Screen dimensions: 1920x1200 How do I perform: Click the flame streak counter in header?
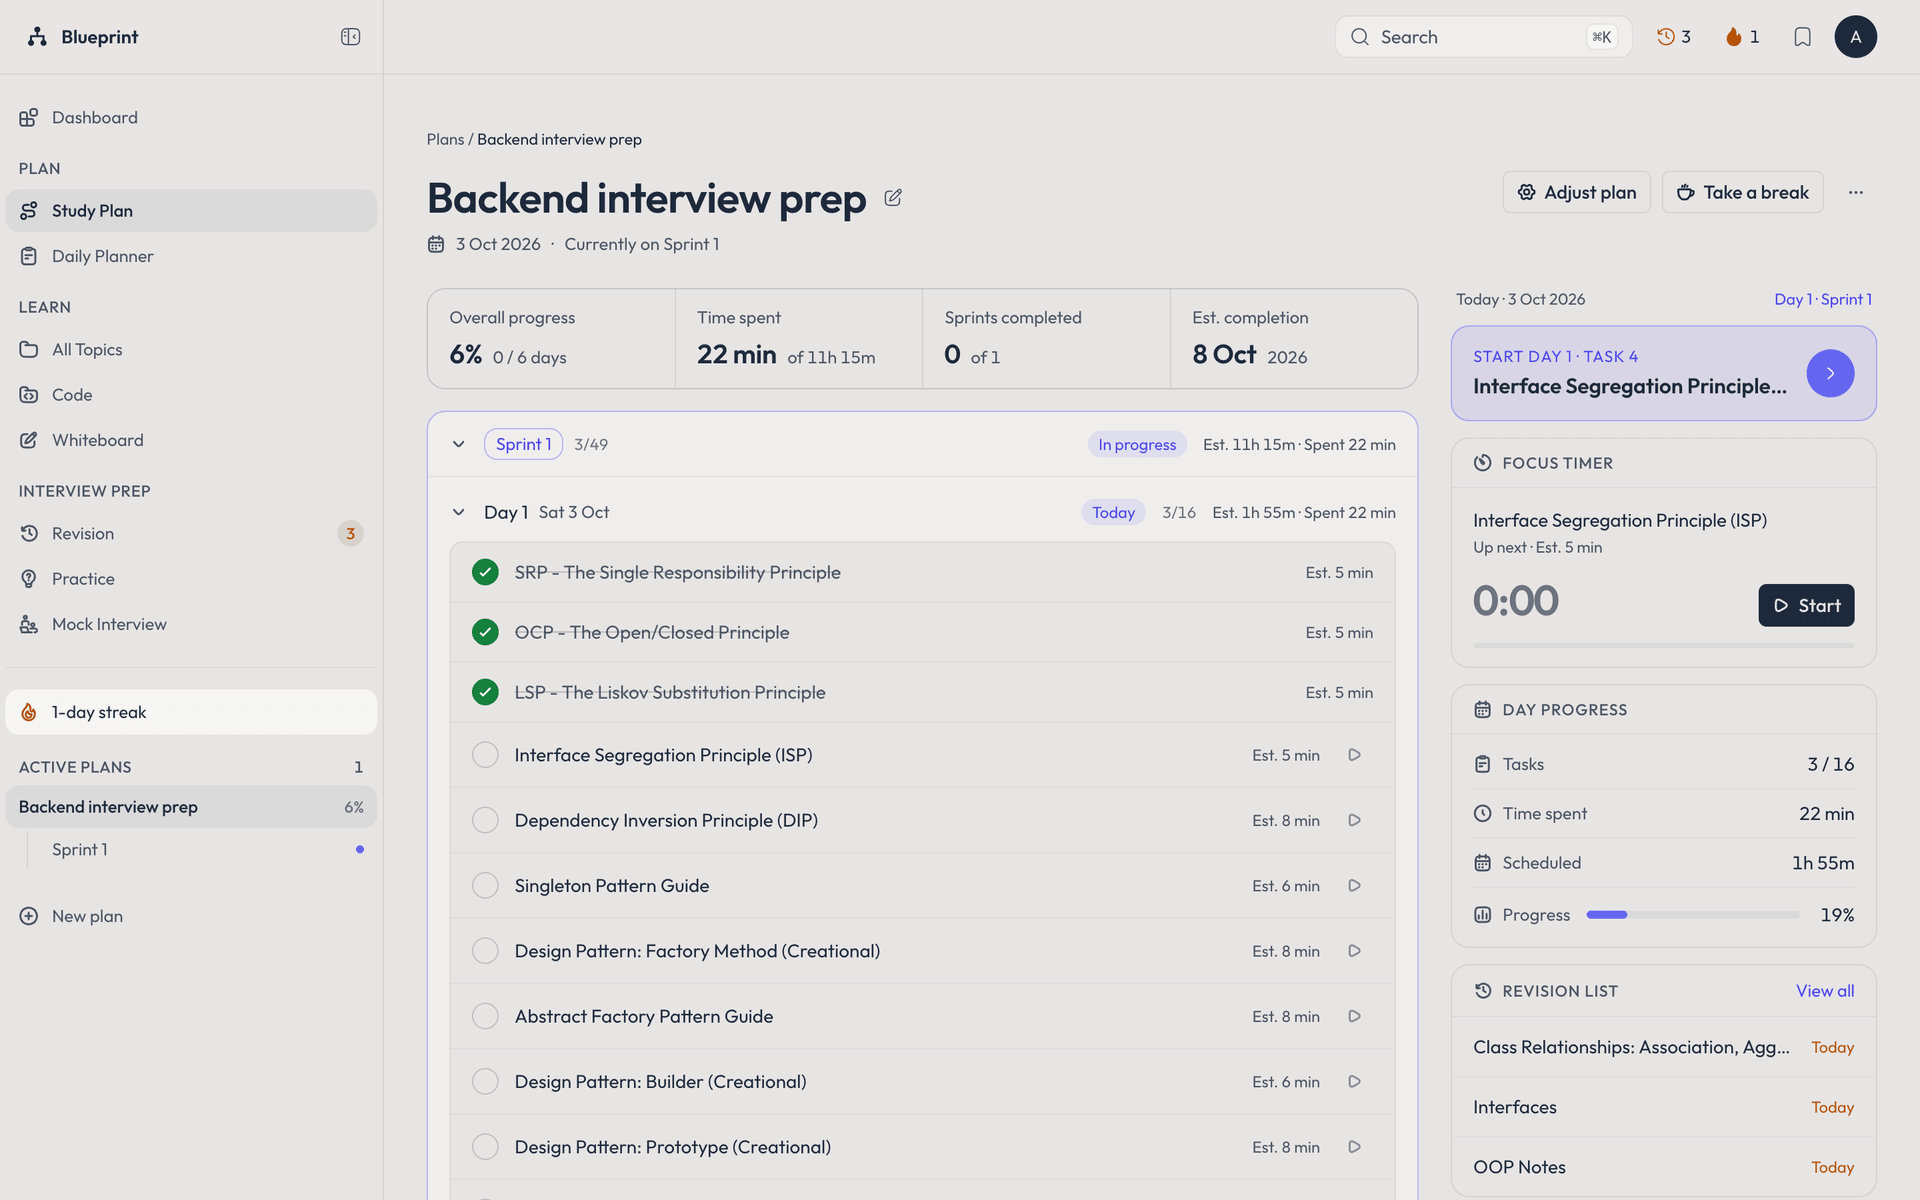point(1742,37)
